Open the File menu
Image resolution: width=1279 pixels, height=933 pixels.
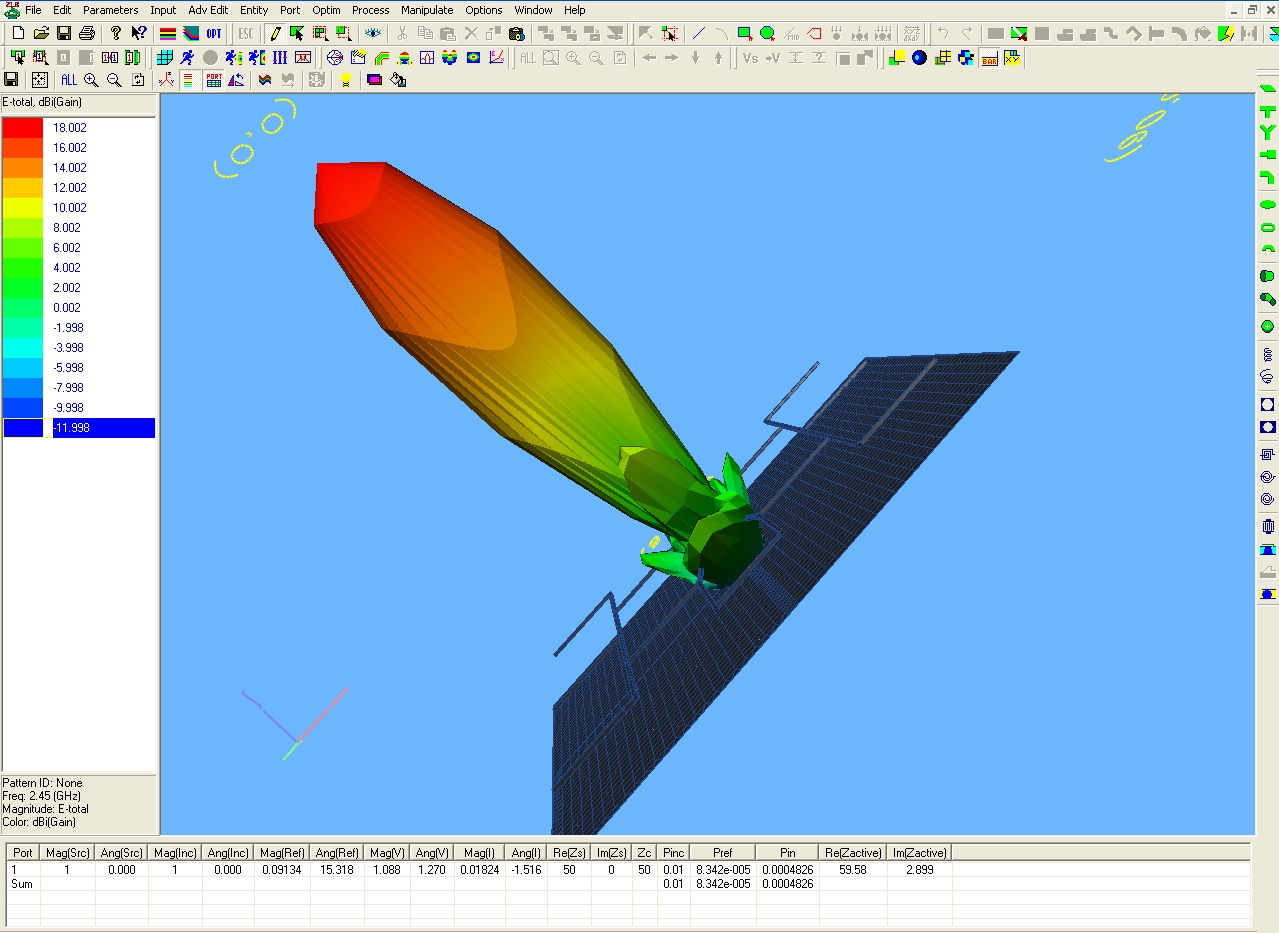coord(33,10)
